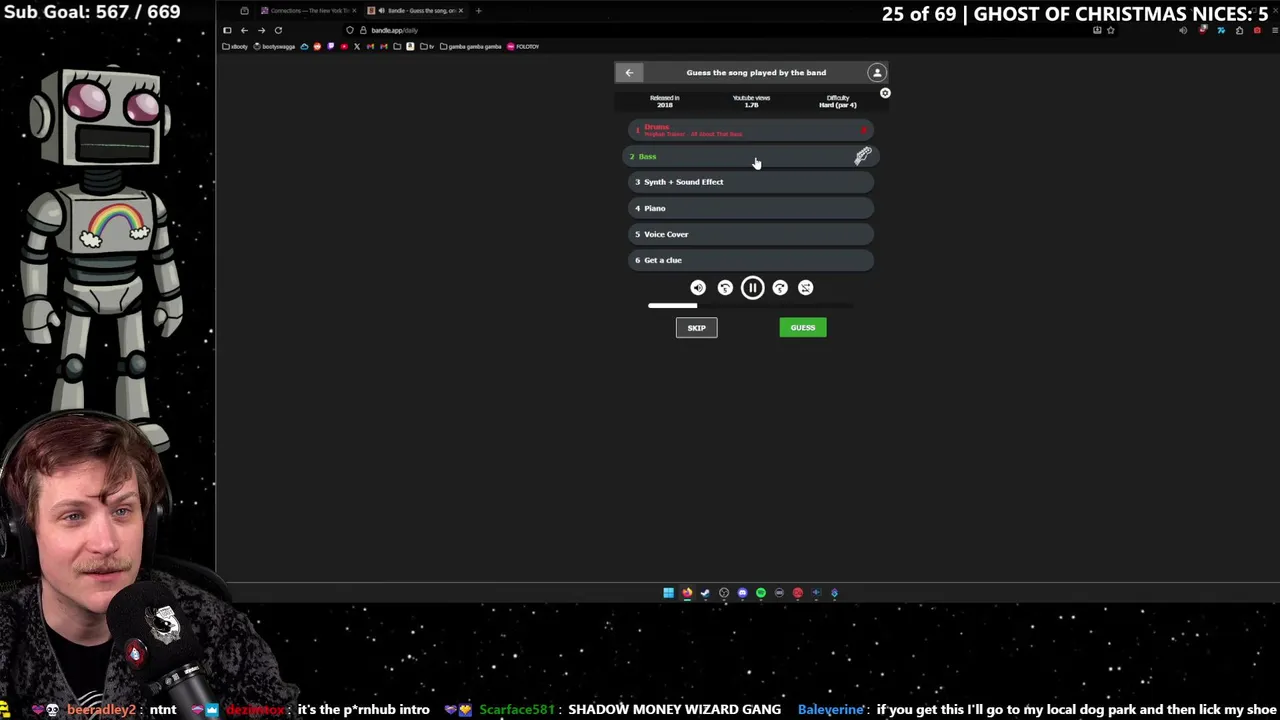Open the sidebar toggle icon in browser
The height and width of the screenshot is (720, 1280).
(x=227, y=30)
